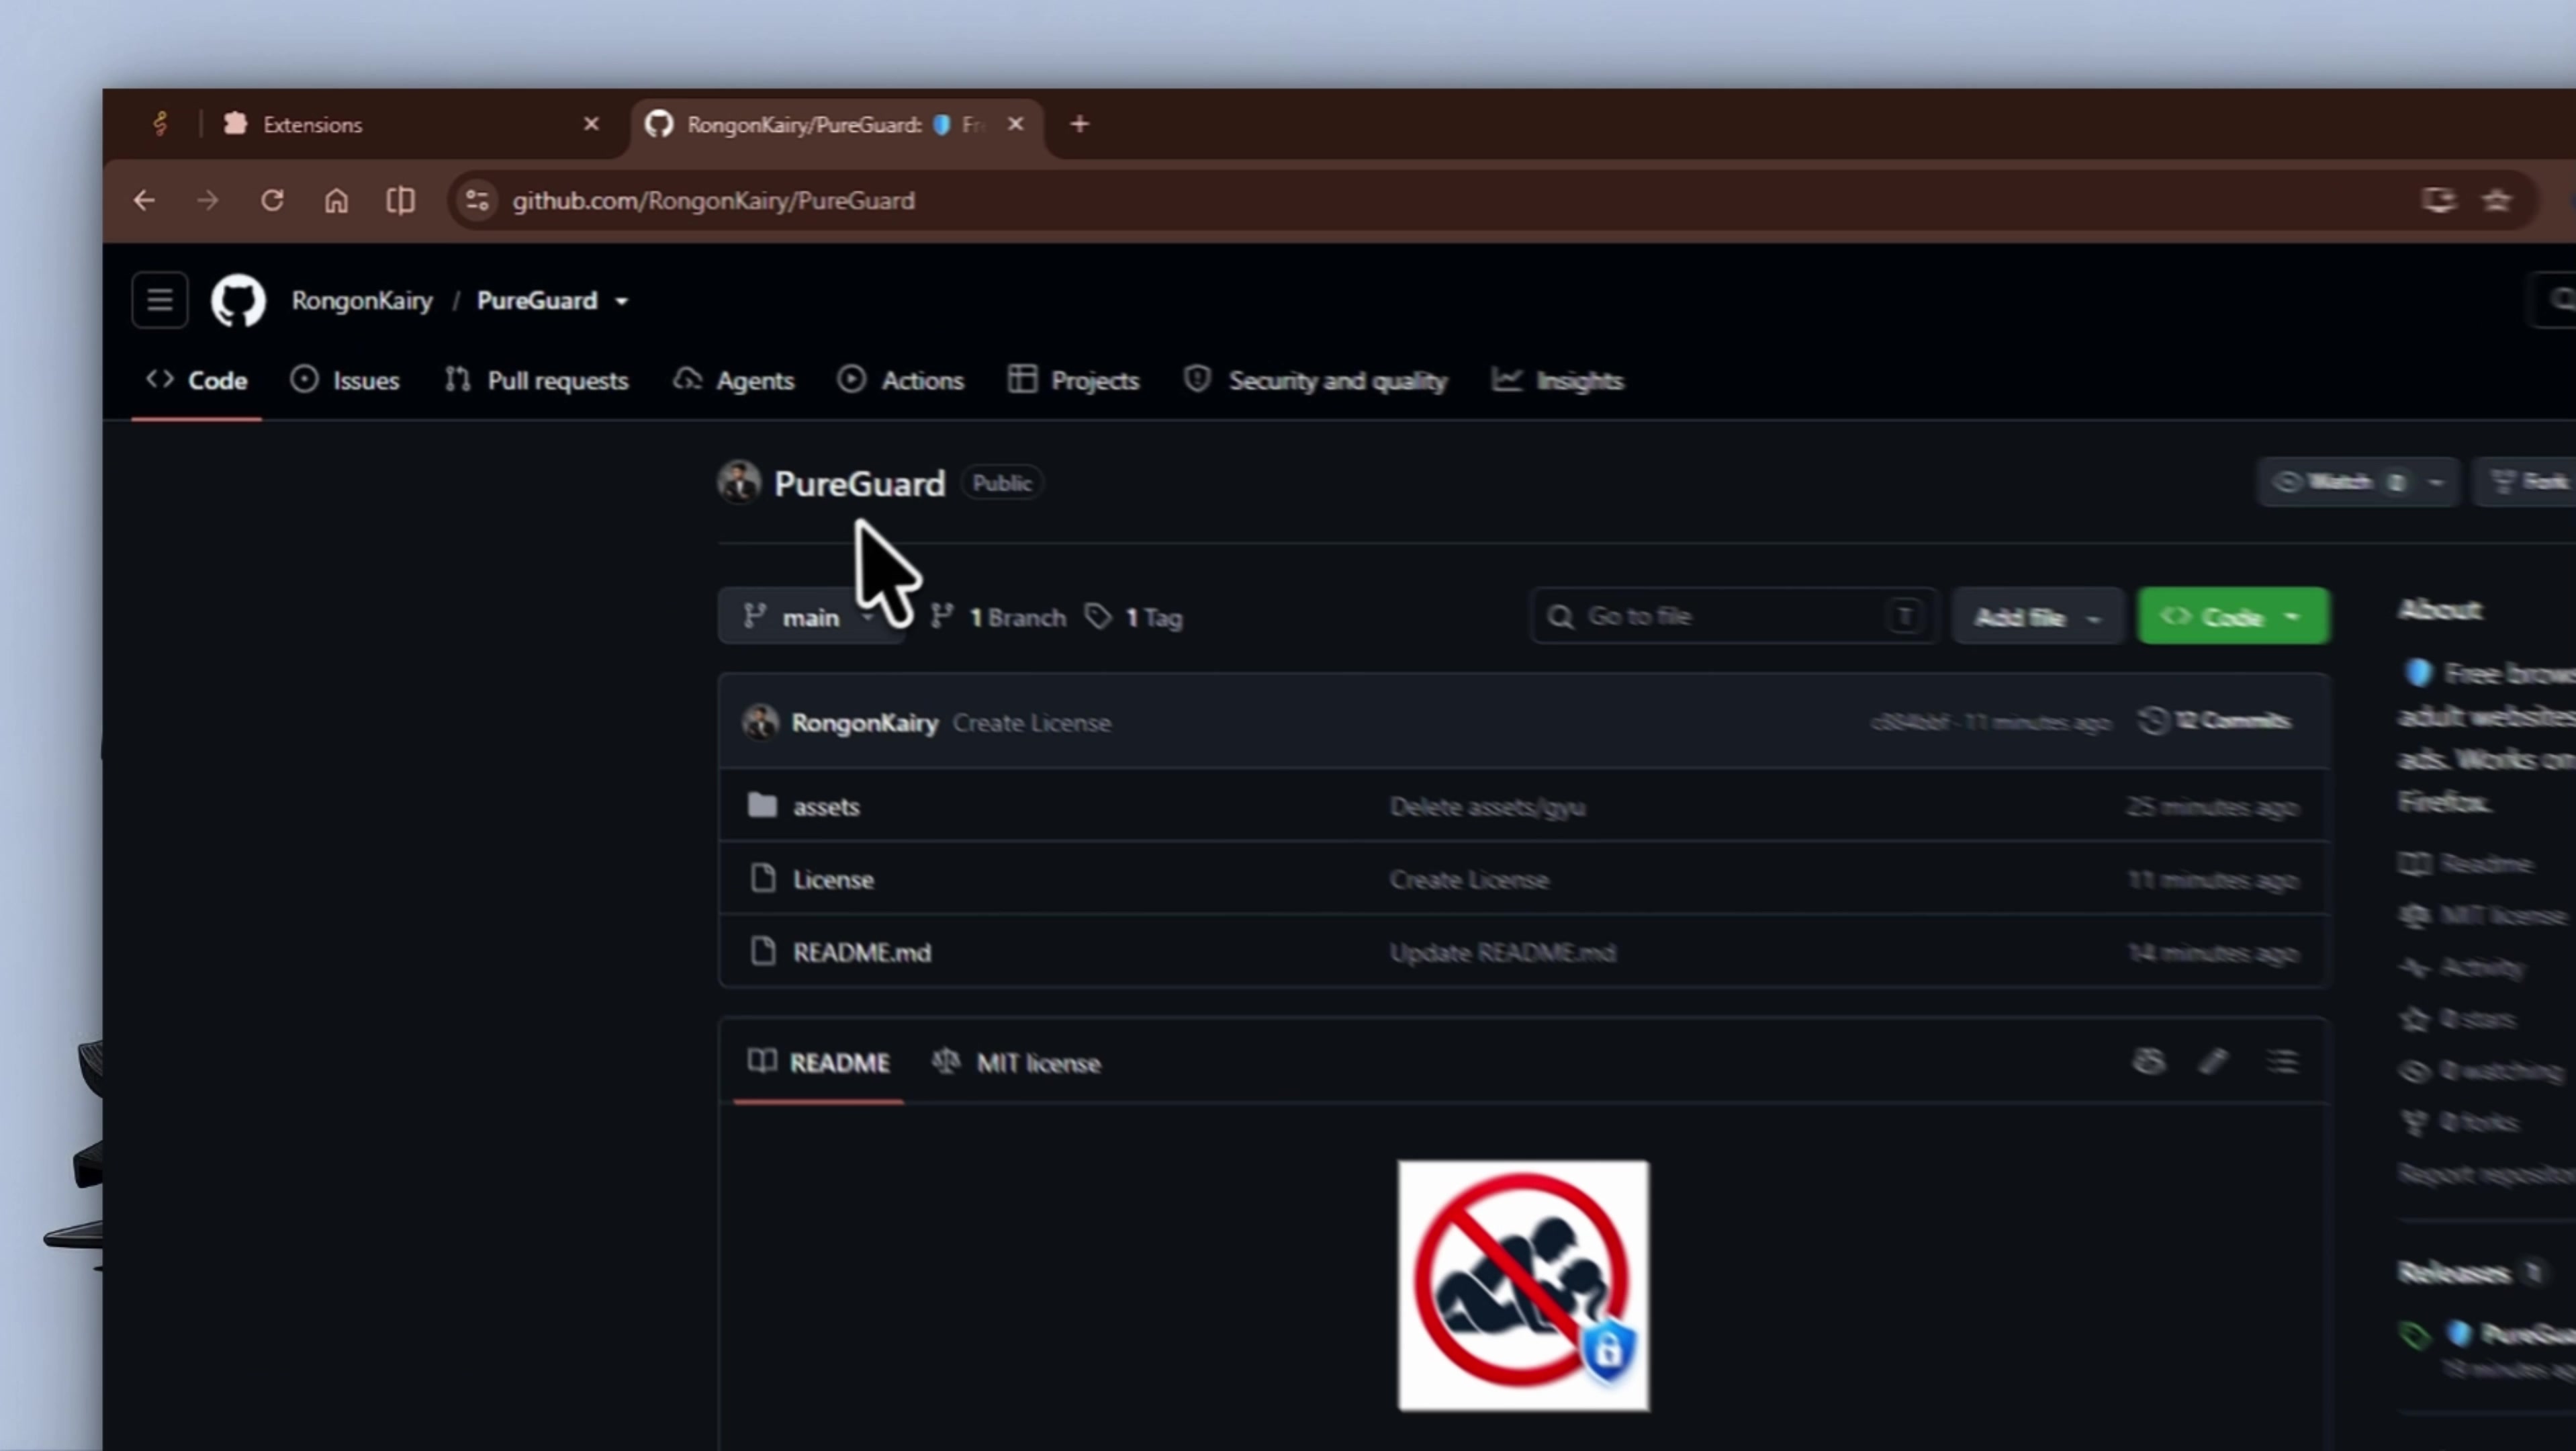Viewport: 2576px width, 1451px height.
Task: Open site information icon in address bar
Action: [477, 201]
